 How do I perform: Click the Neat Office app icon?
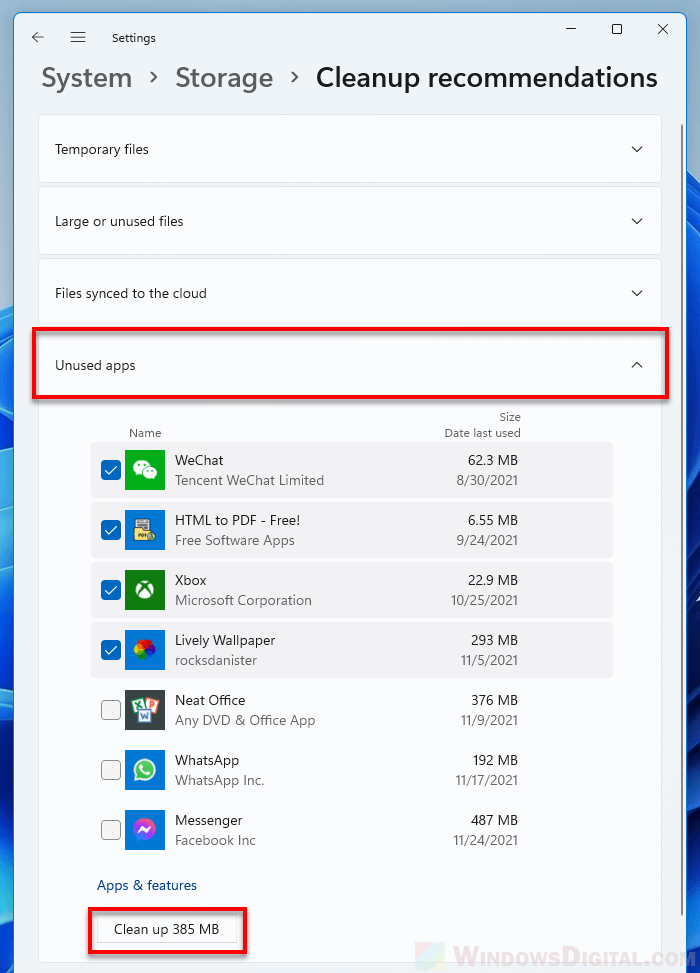coord(145,710)
